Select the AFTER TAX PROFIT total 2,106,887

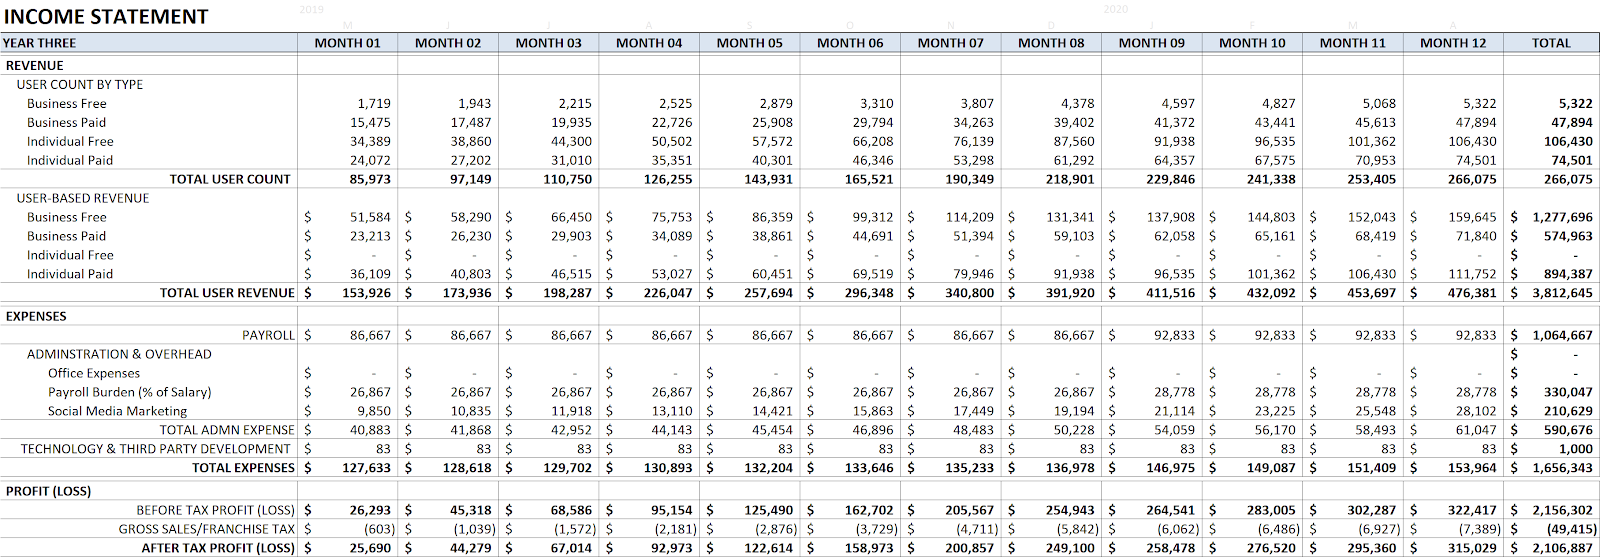[x=1562, y=548]
